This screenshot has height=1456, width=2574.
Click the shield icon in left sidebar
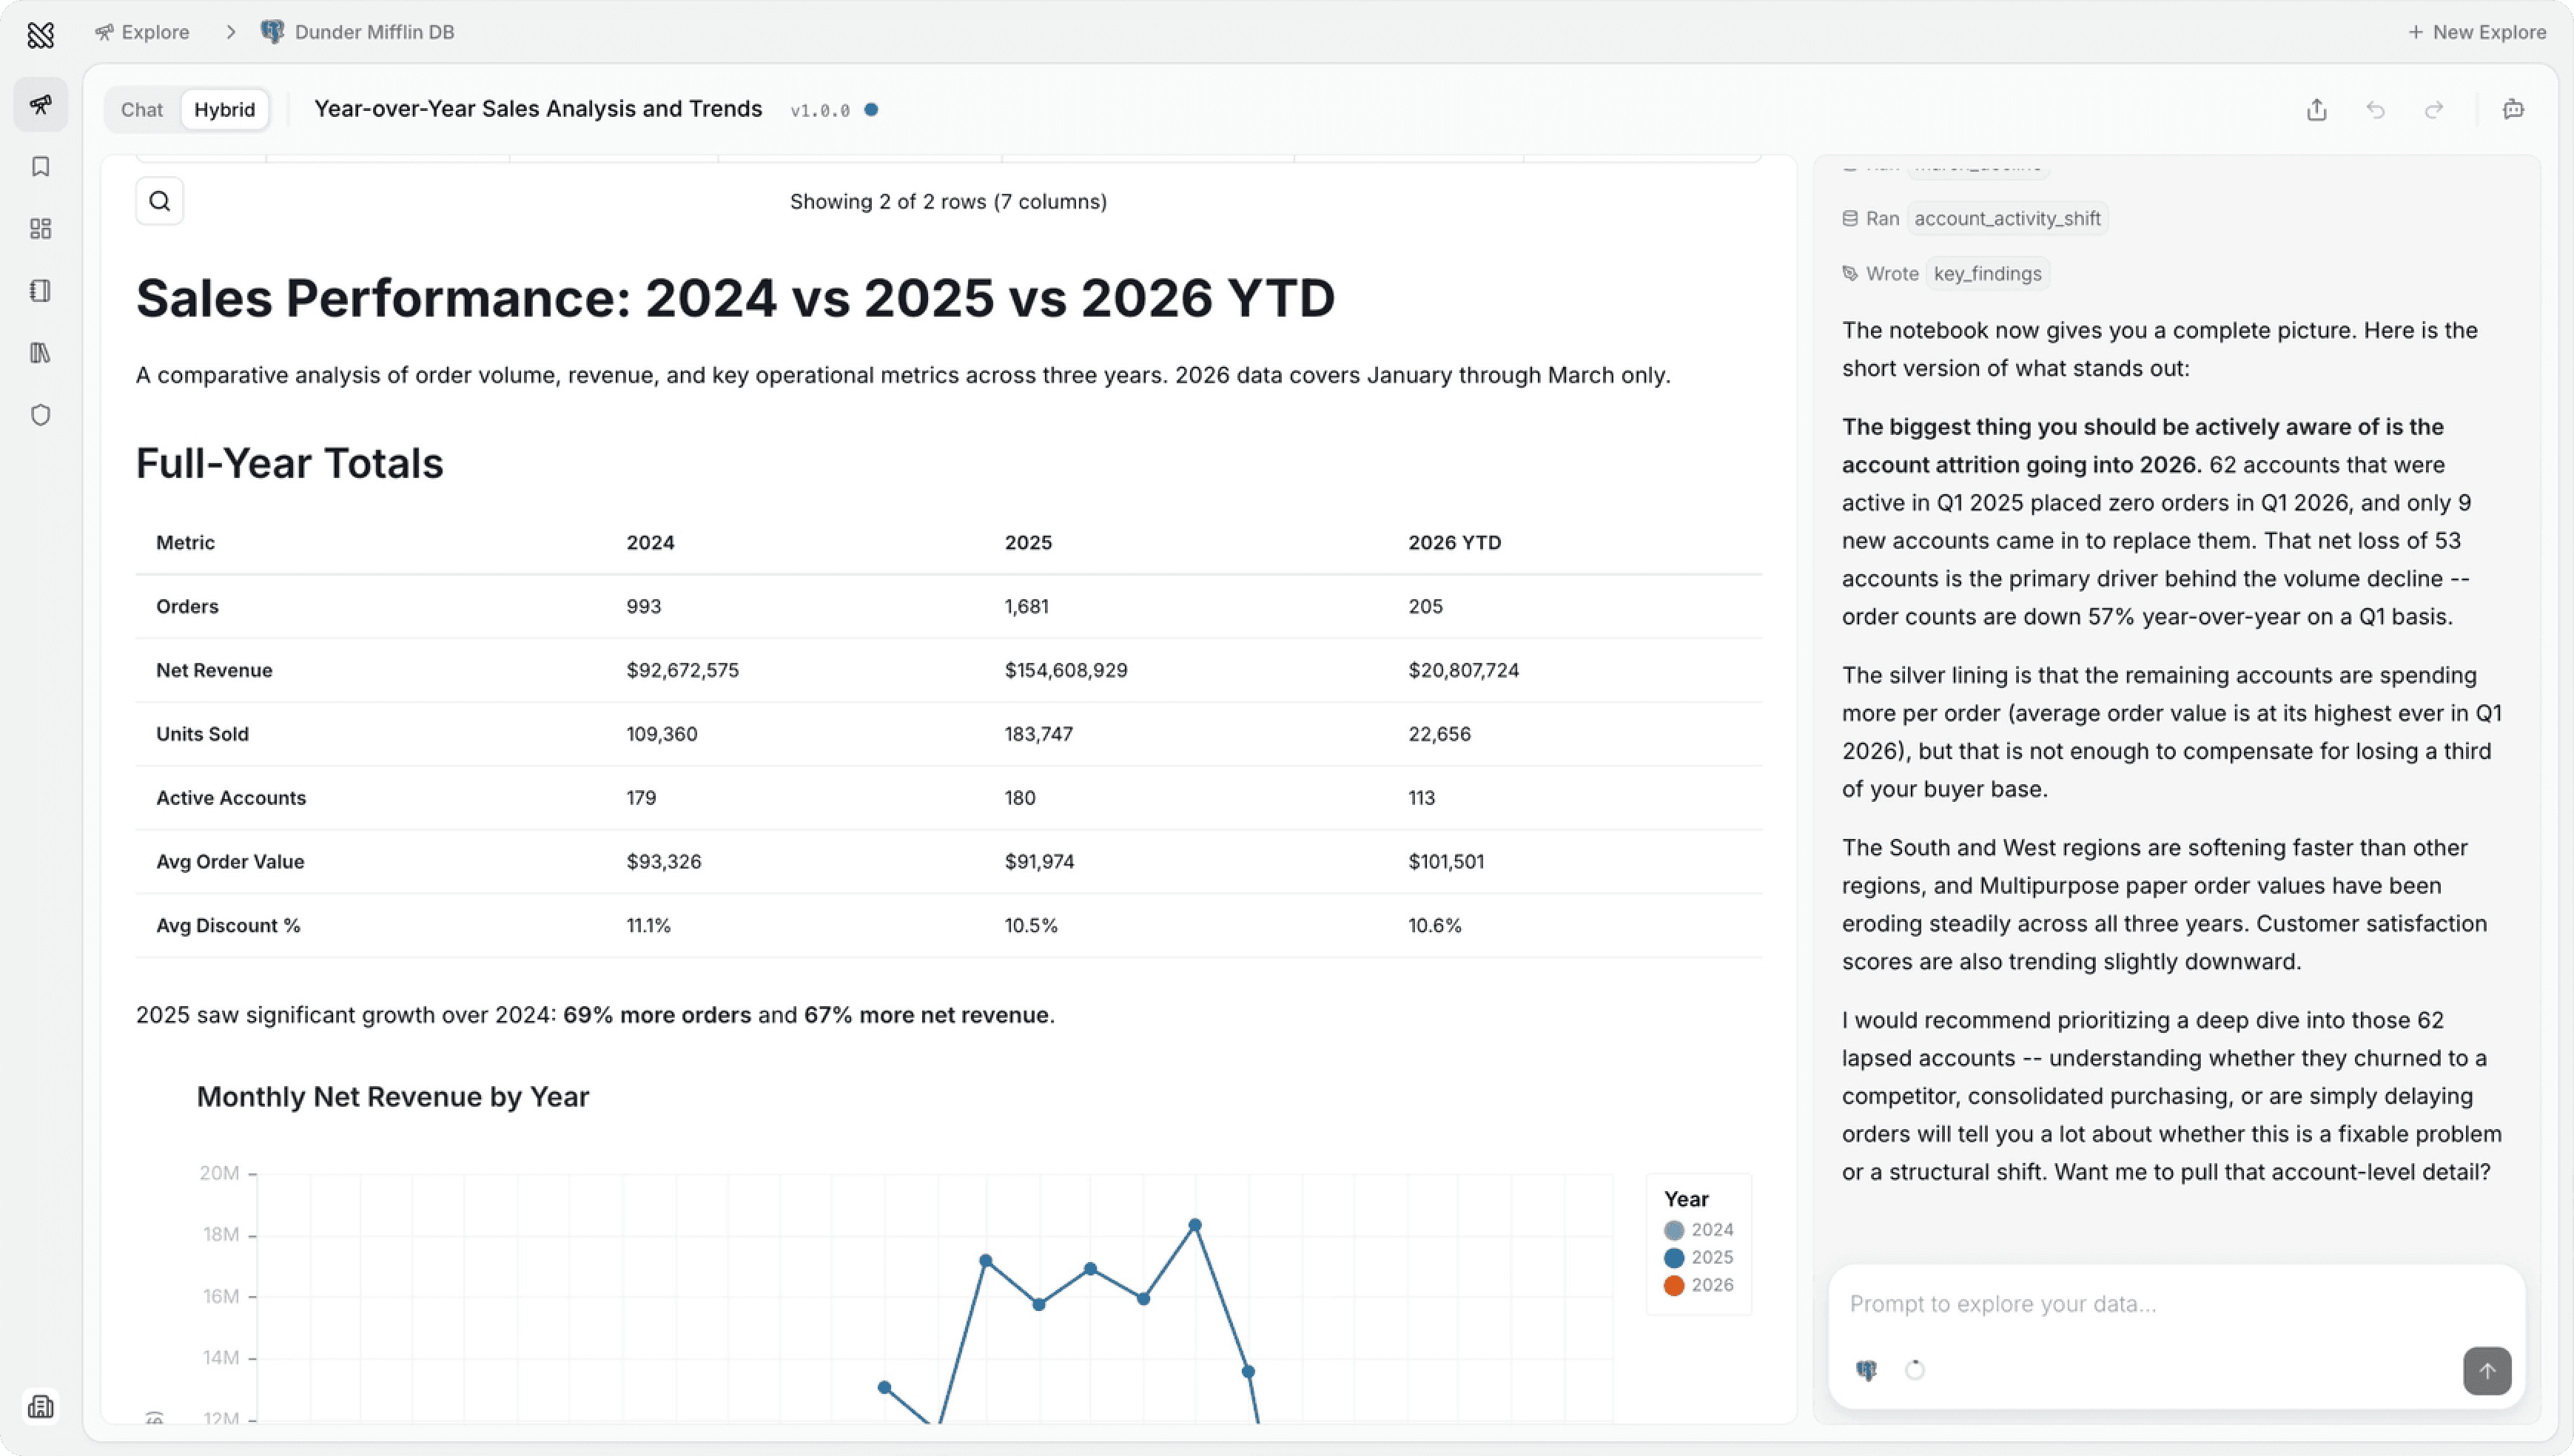pyautogui.click(x=41, y=415)
